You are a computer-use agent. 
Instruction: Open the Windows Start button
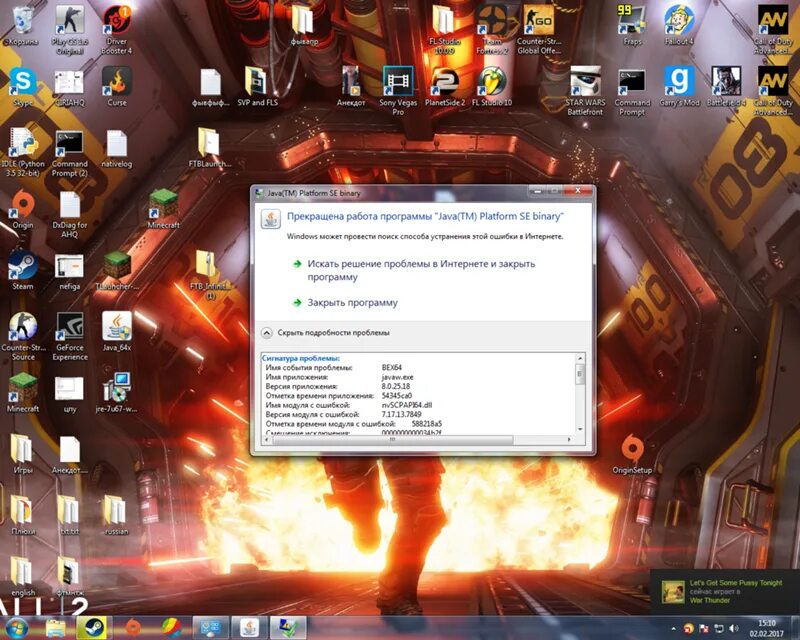tap(16, 628)
